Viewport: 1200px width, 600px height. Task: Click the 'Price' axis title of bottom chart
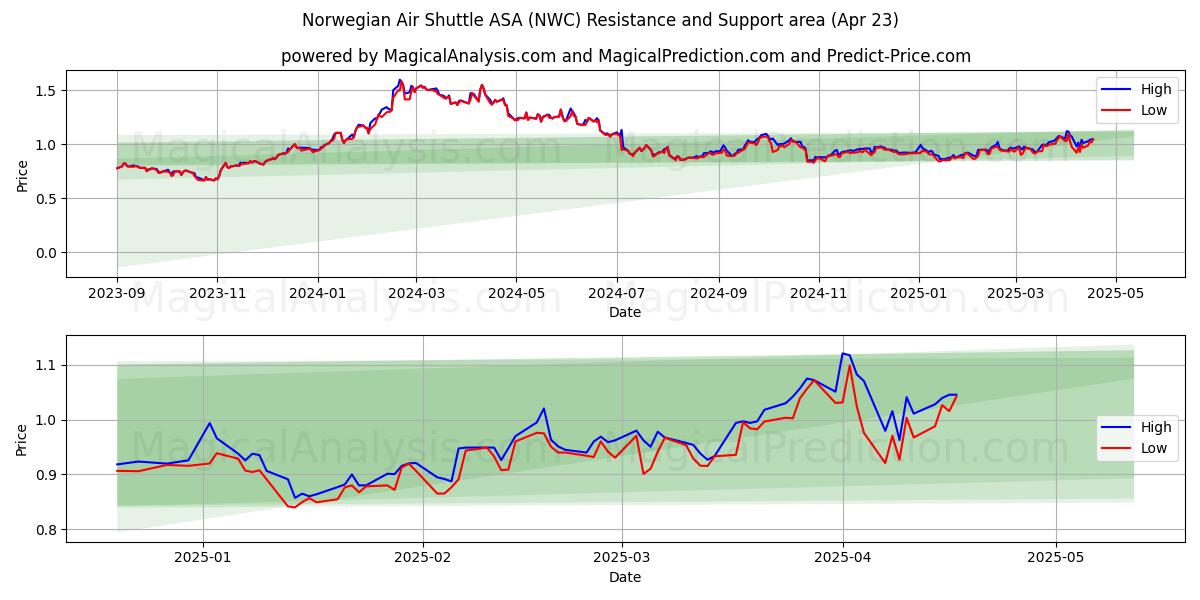(x=23, y=439)
